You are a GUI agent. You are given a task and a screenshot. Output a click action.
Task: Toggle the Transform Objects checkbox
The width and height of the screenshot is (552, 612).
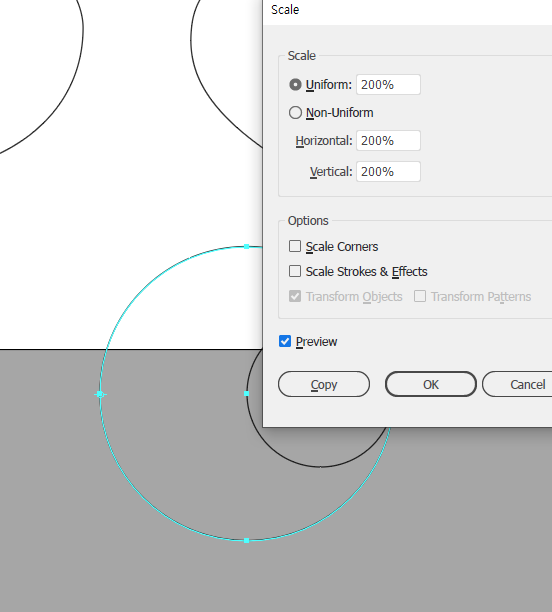pyautogui.click(x=295, y=296)
